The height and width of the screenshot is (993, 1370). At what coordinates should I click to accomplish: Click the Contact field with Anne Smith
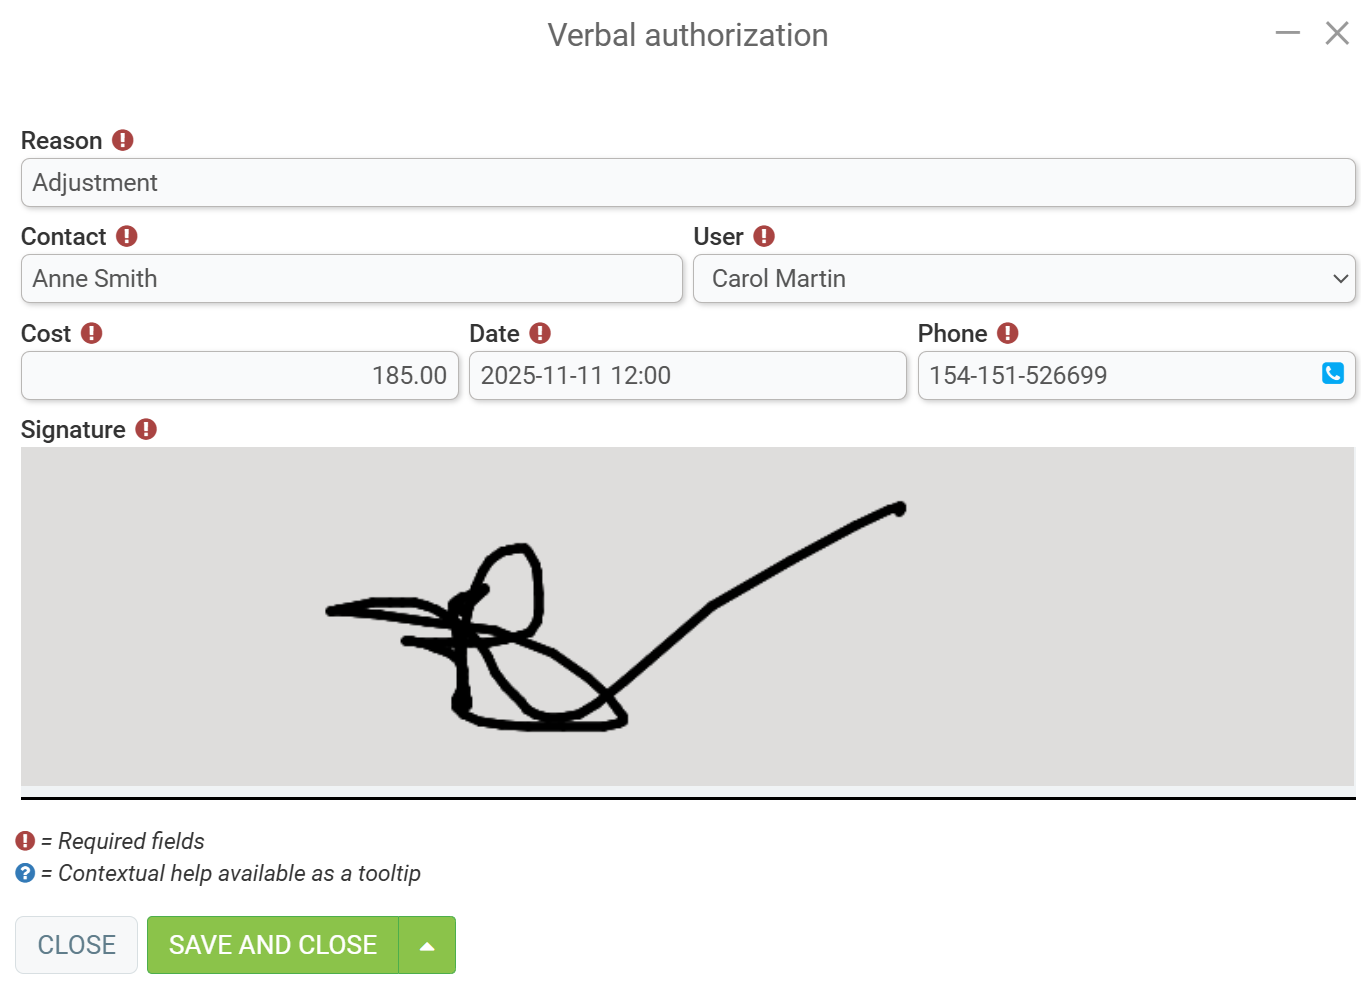tap(352, 279)
